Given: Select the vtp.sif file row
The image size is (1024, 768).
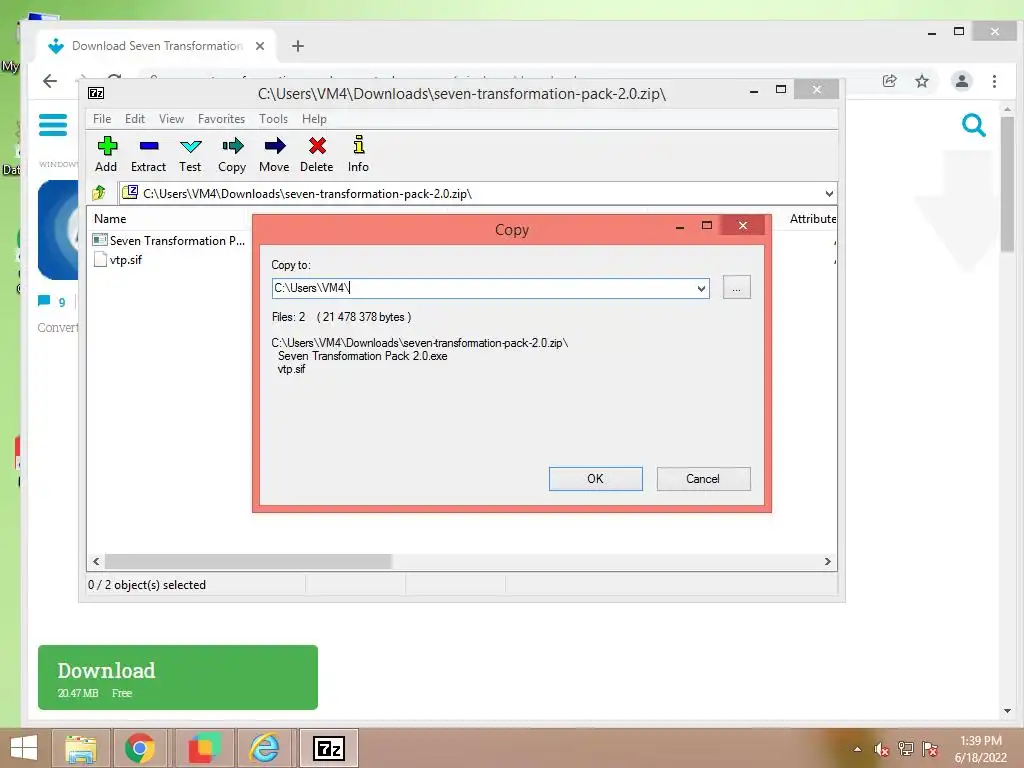Looking at the screenshot, I should tap(118, 259).
